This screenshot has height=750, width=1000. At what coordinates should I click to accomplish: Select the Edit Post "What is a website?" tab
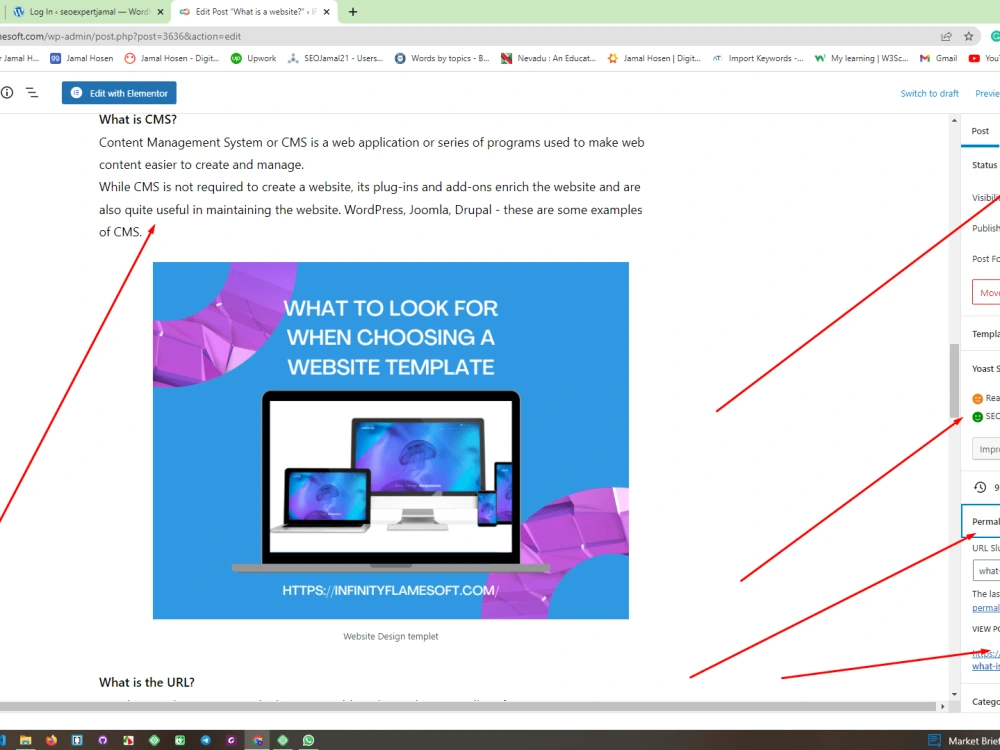[255, 11]
